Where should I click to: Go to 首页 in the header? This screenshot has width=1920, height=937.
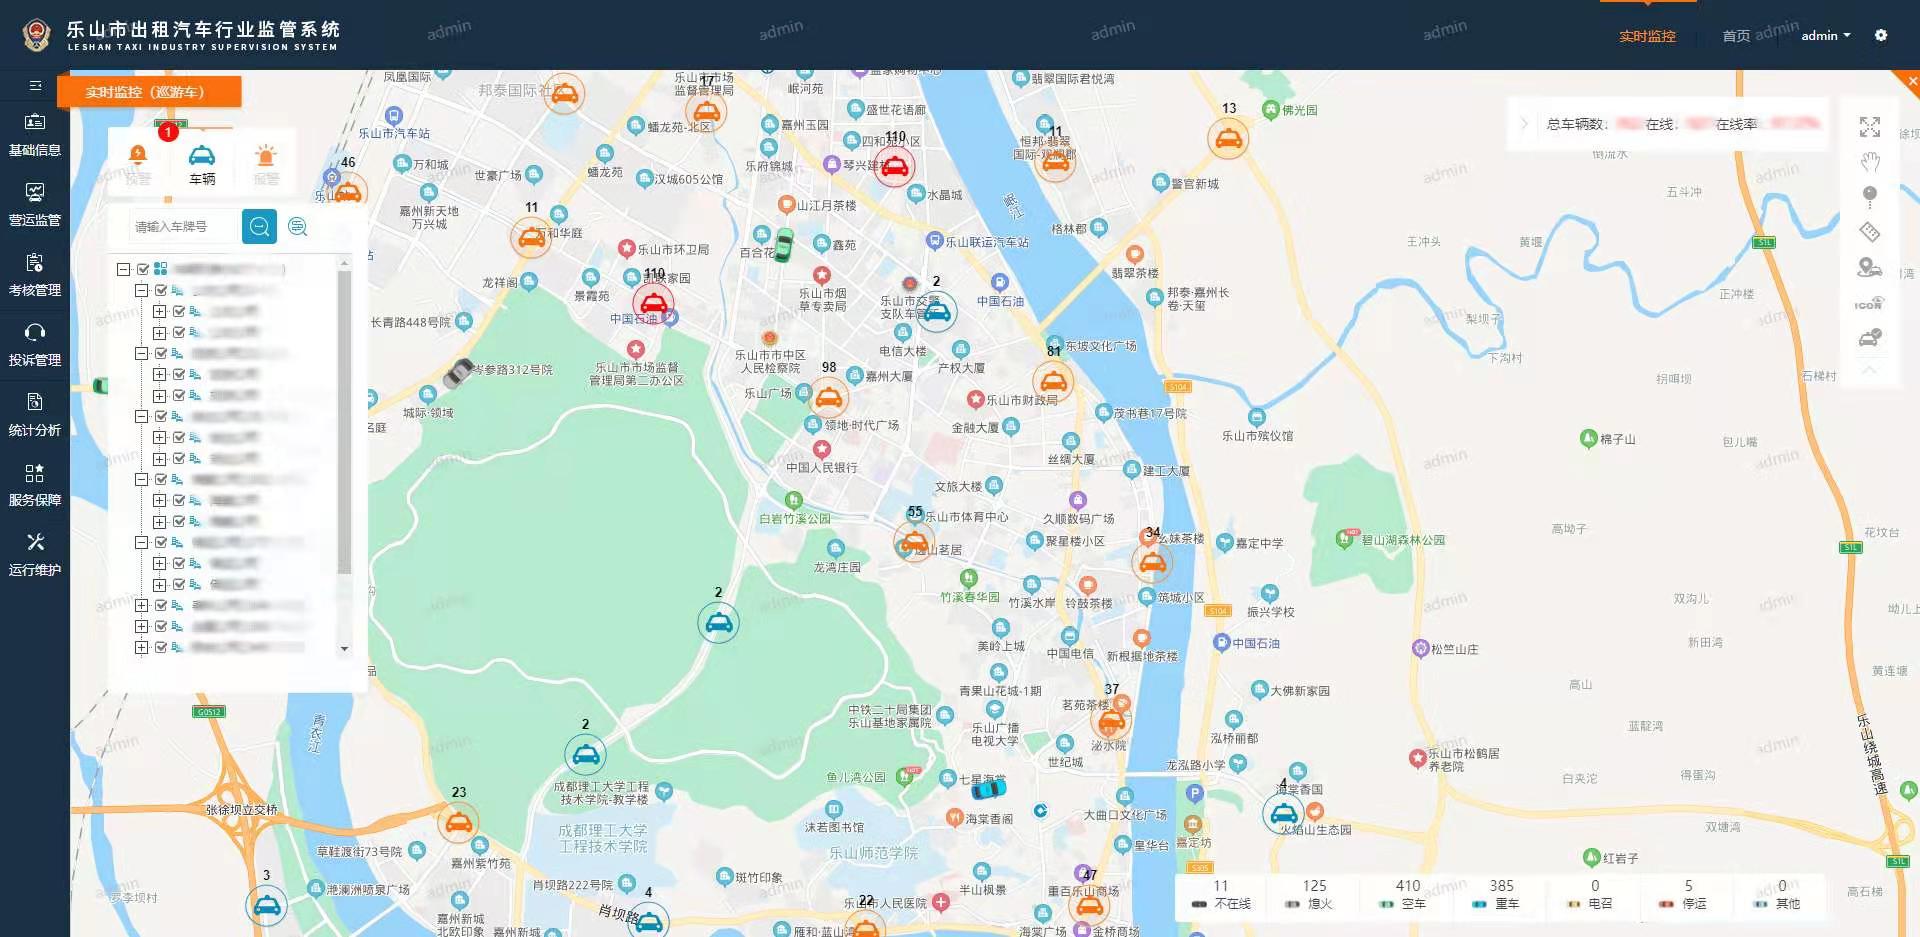point(1736,36)
